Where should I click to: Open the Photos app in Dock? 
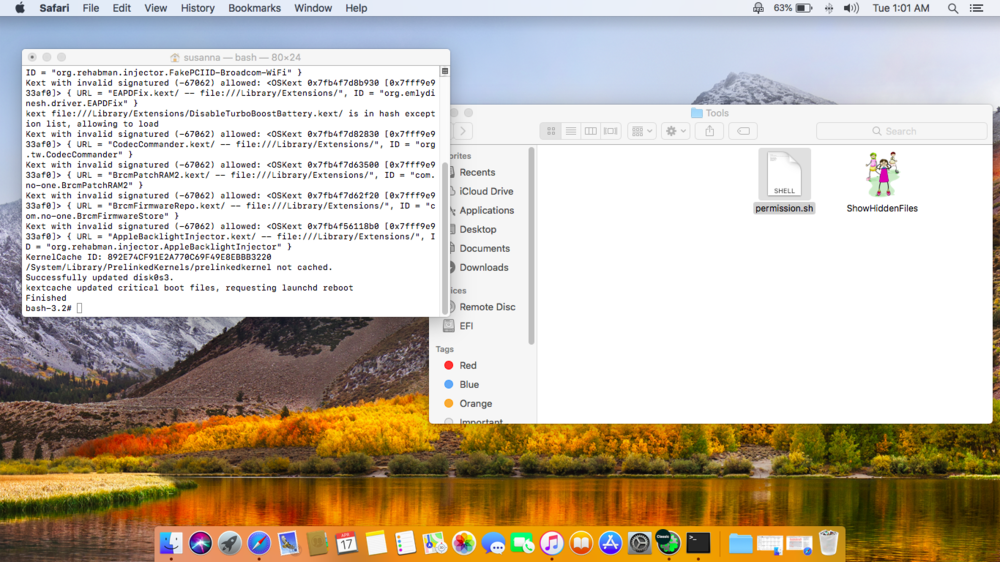click(464, 543)
